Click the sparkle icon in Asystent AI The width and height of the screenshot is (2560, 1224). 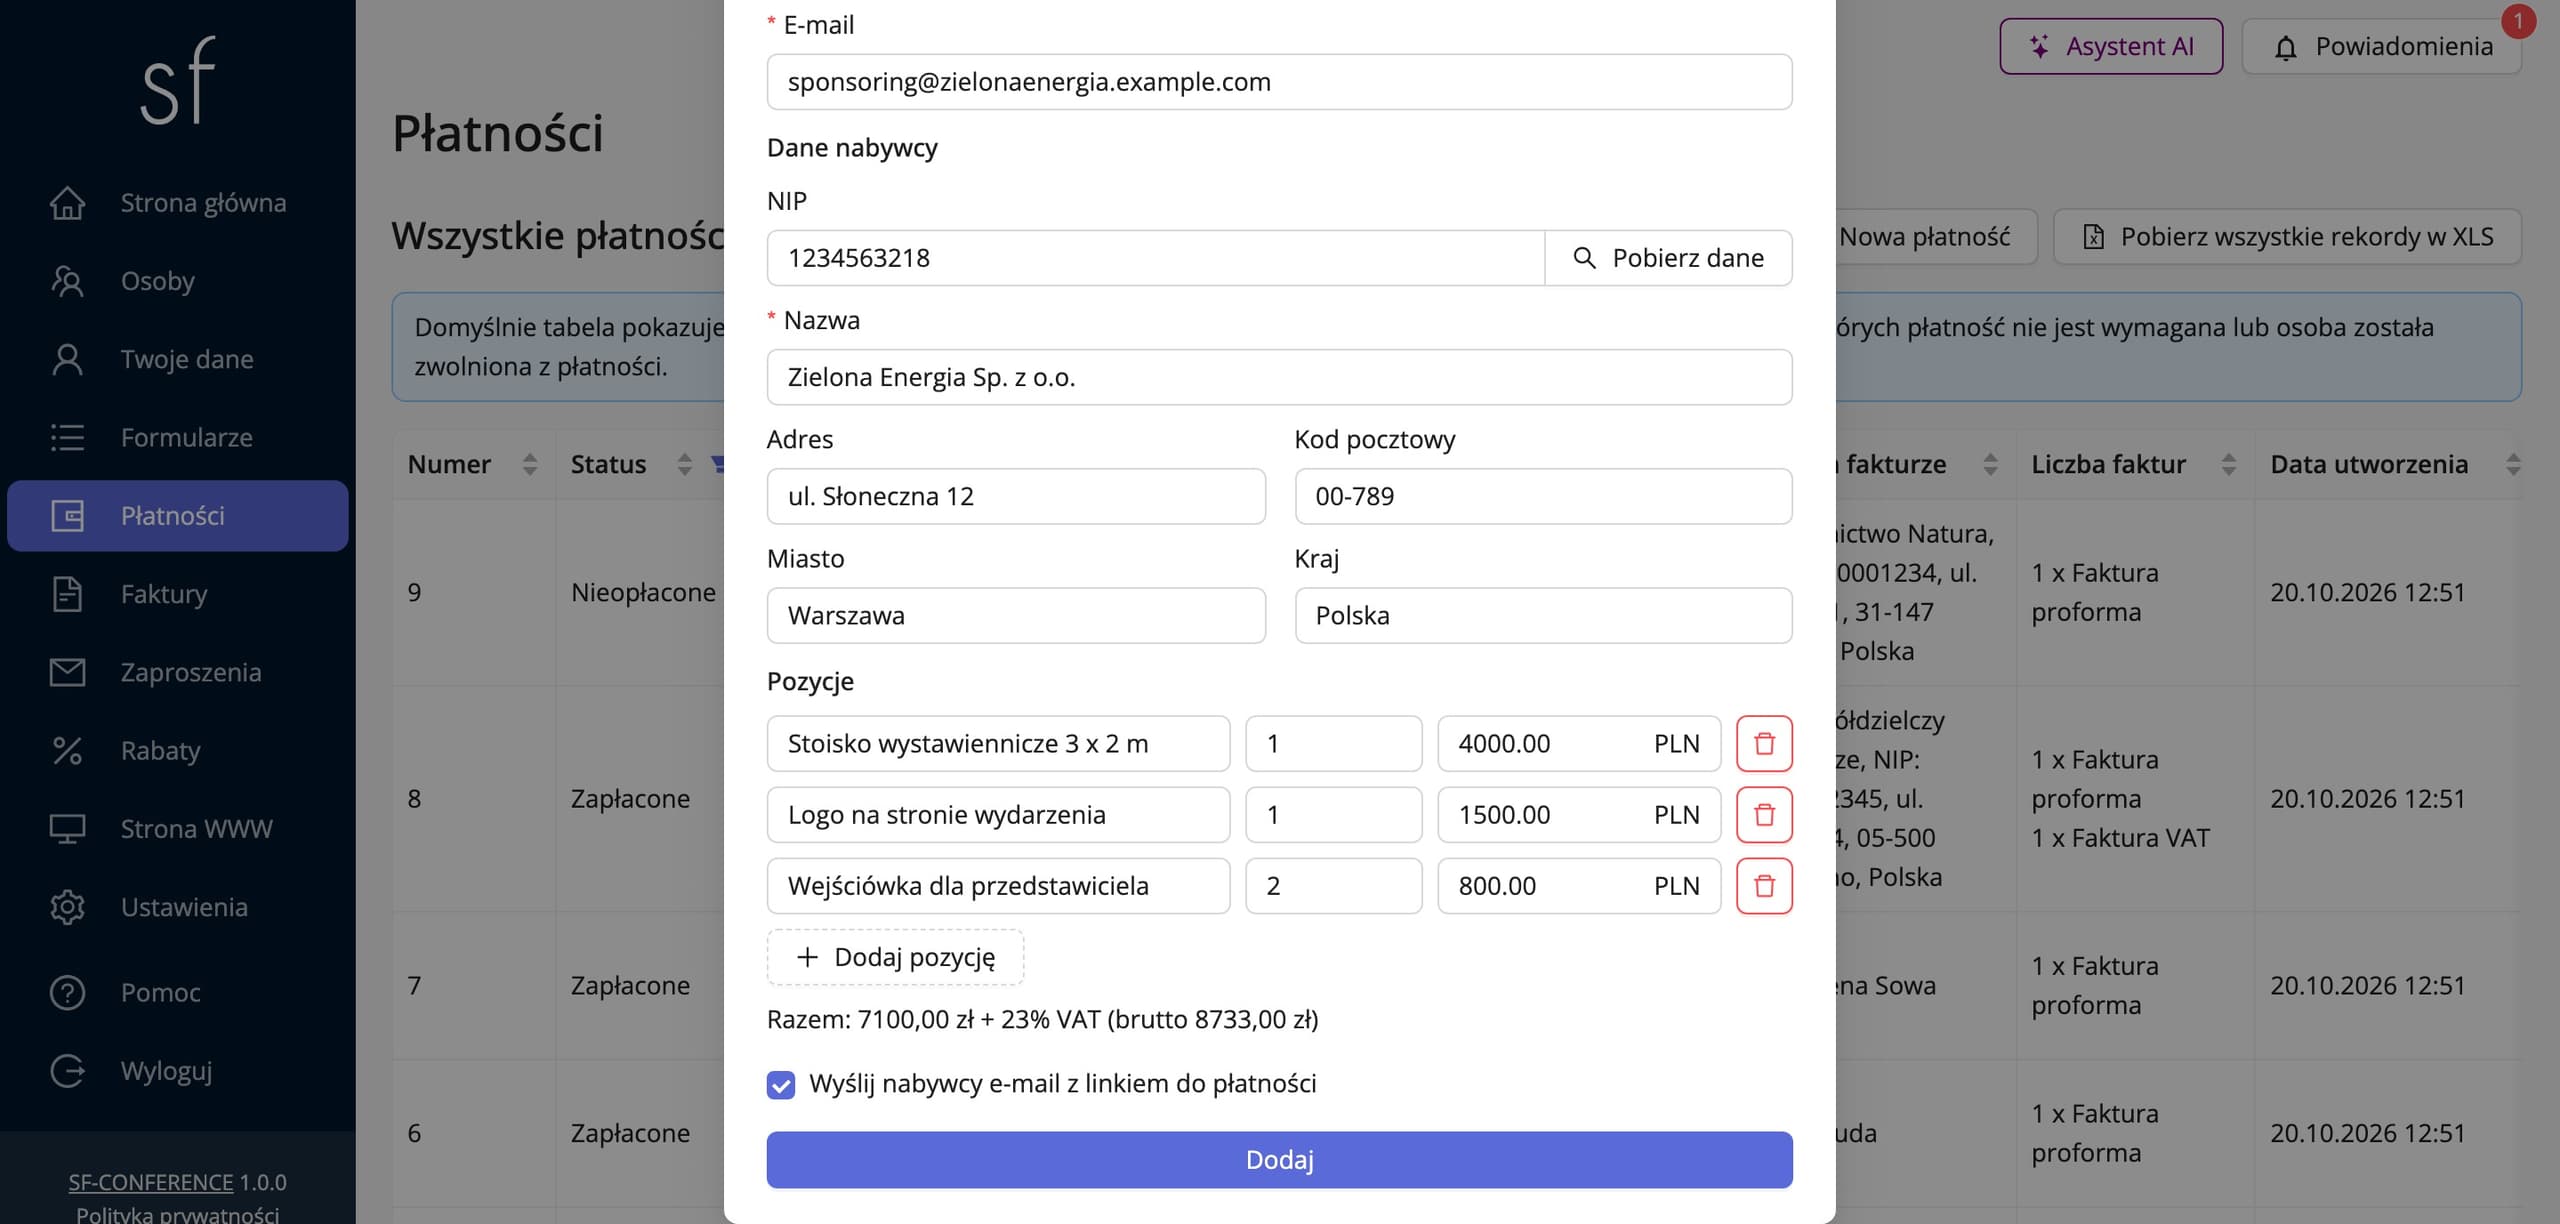[2039, 46]
